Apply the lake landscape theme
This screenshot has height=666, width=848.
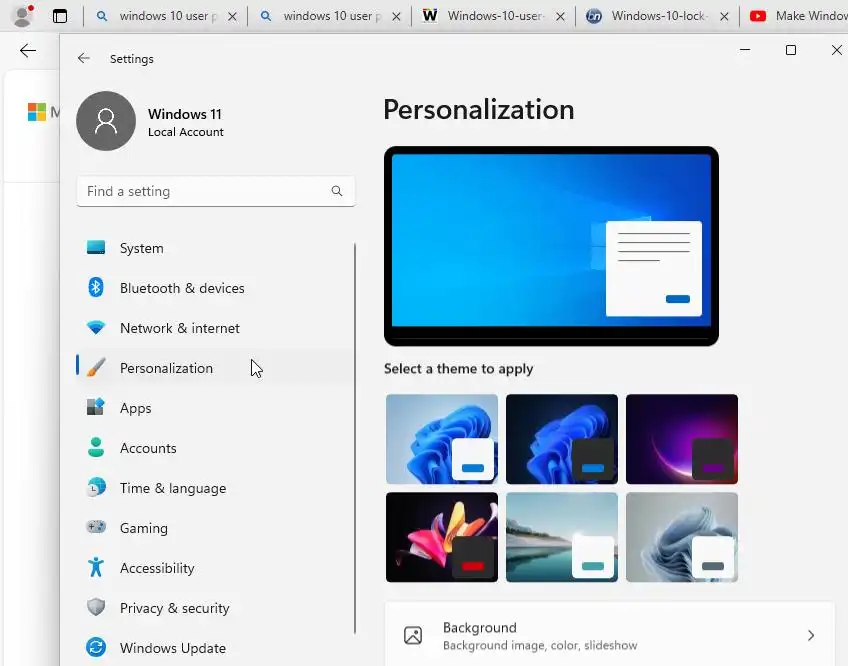tap(562, 537)
